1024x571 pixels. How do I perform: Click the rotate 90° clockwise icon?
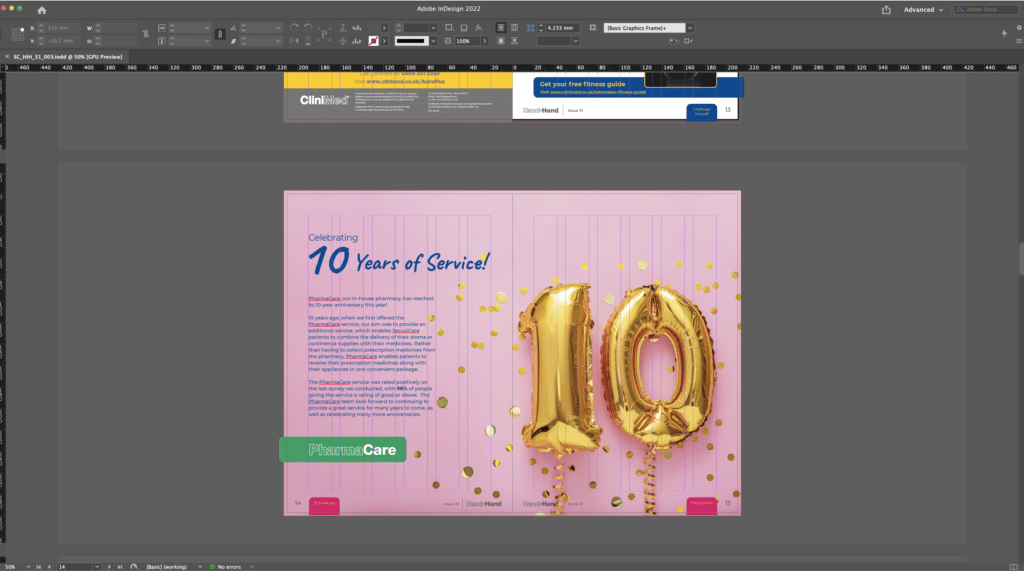(294, 27)
